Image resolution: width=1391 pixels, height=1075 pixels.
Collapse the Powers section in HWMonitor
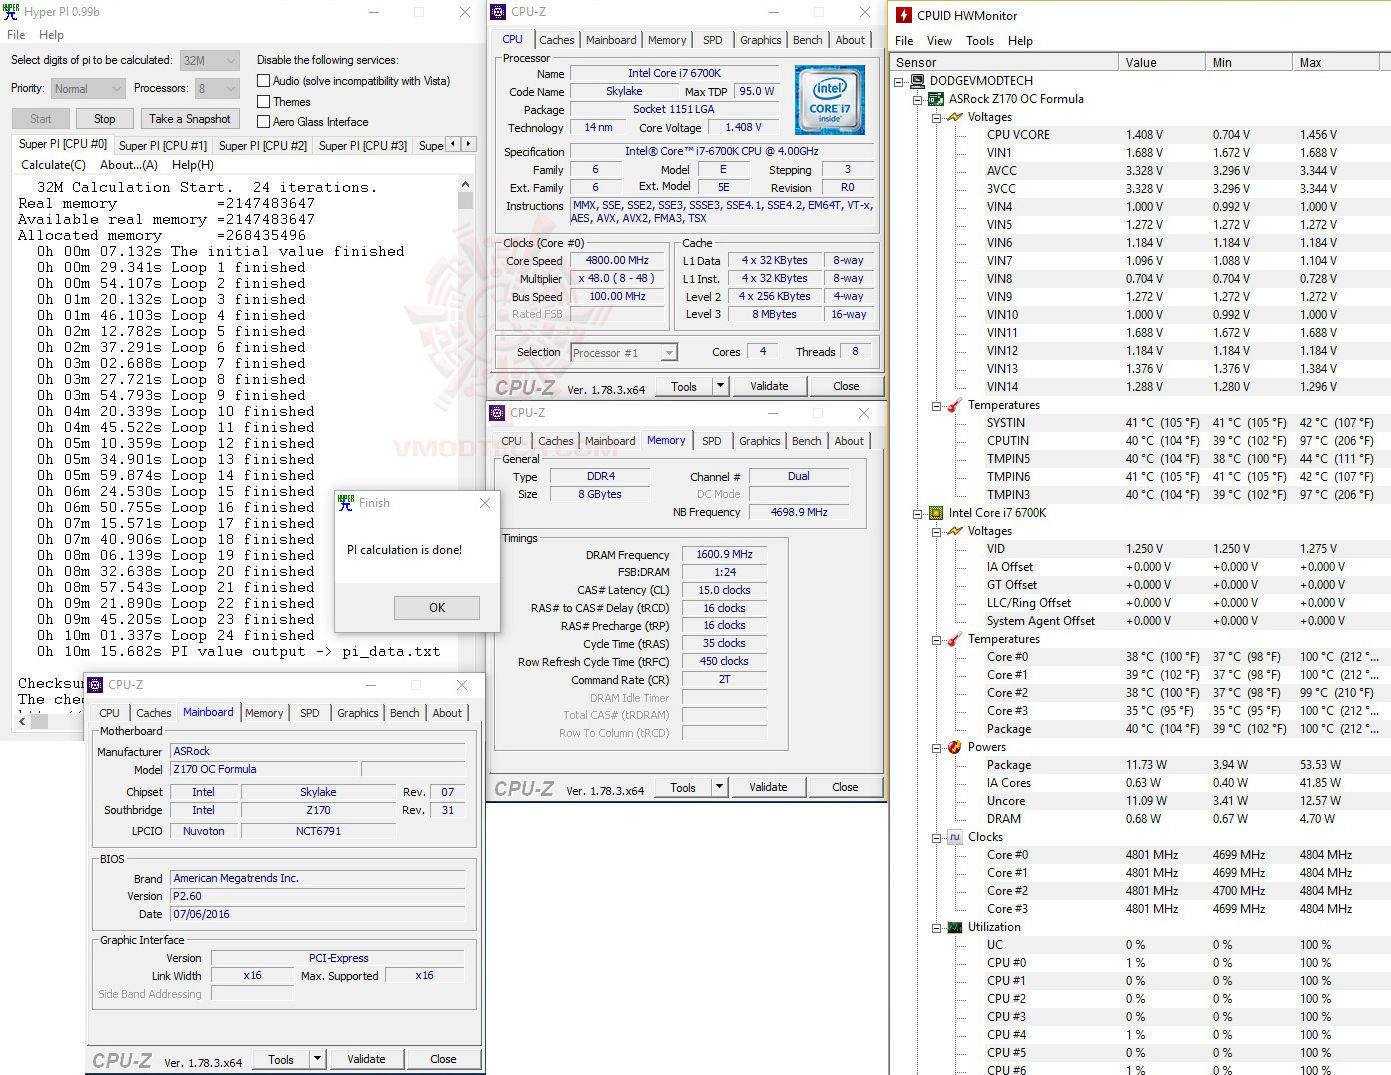point(936,747)
